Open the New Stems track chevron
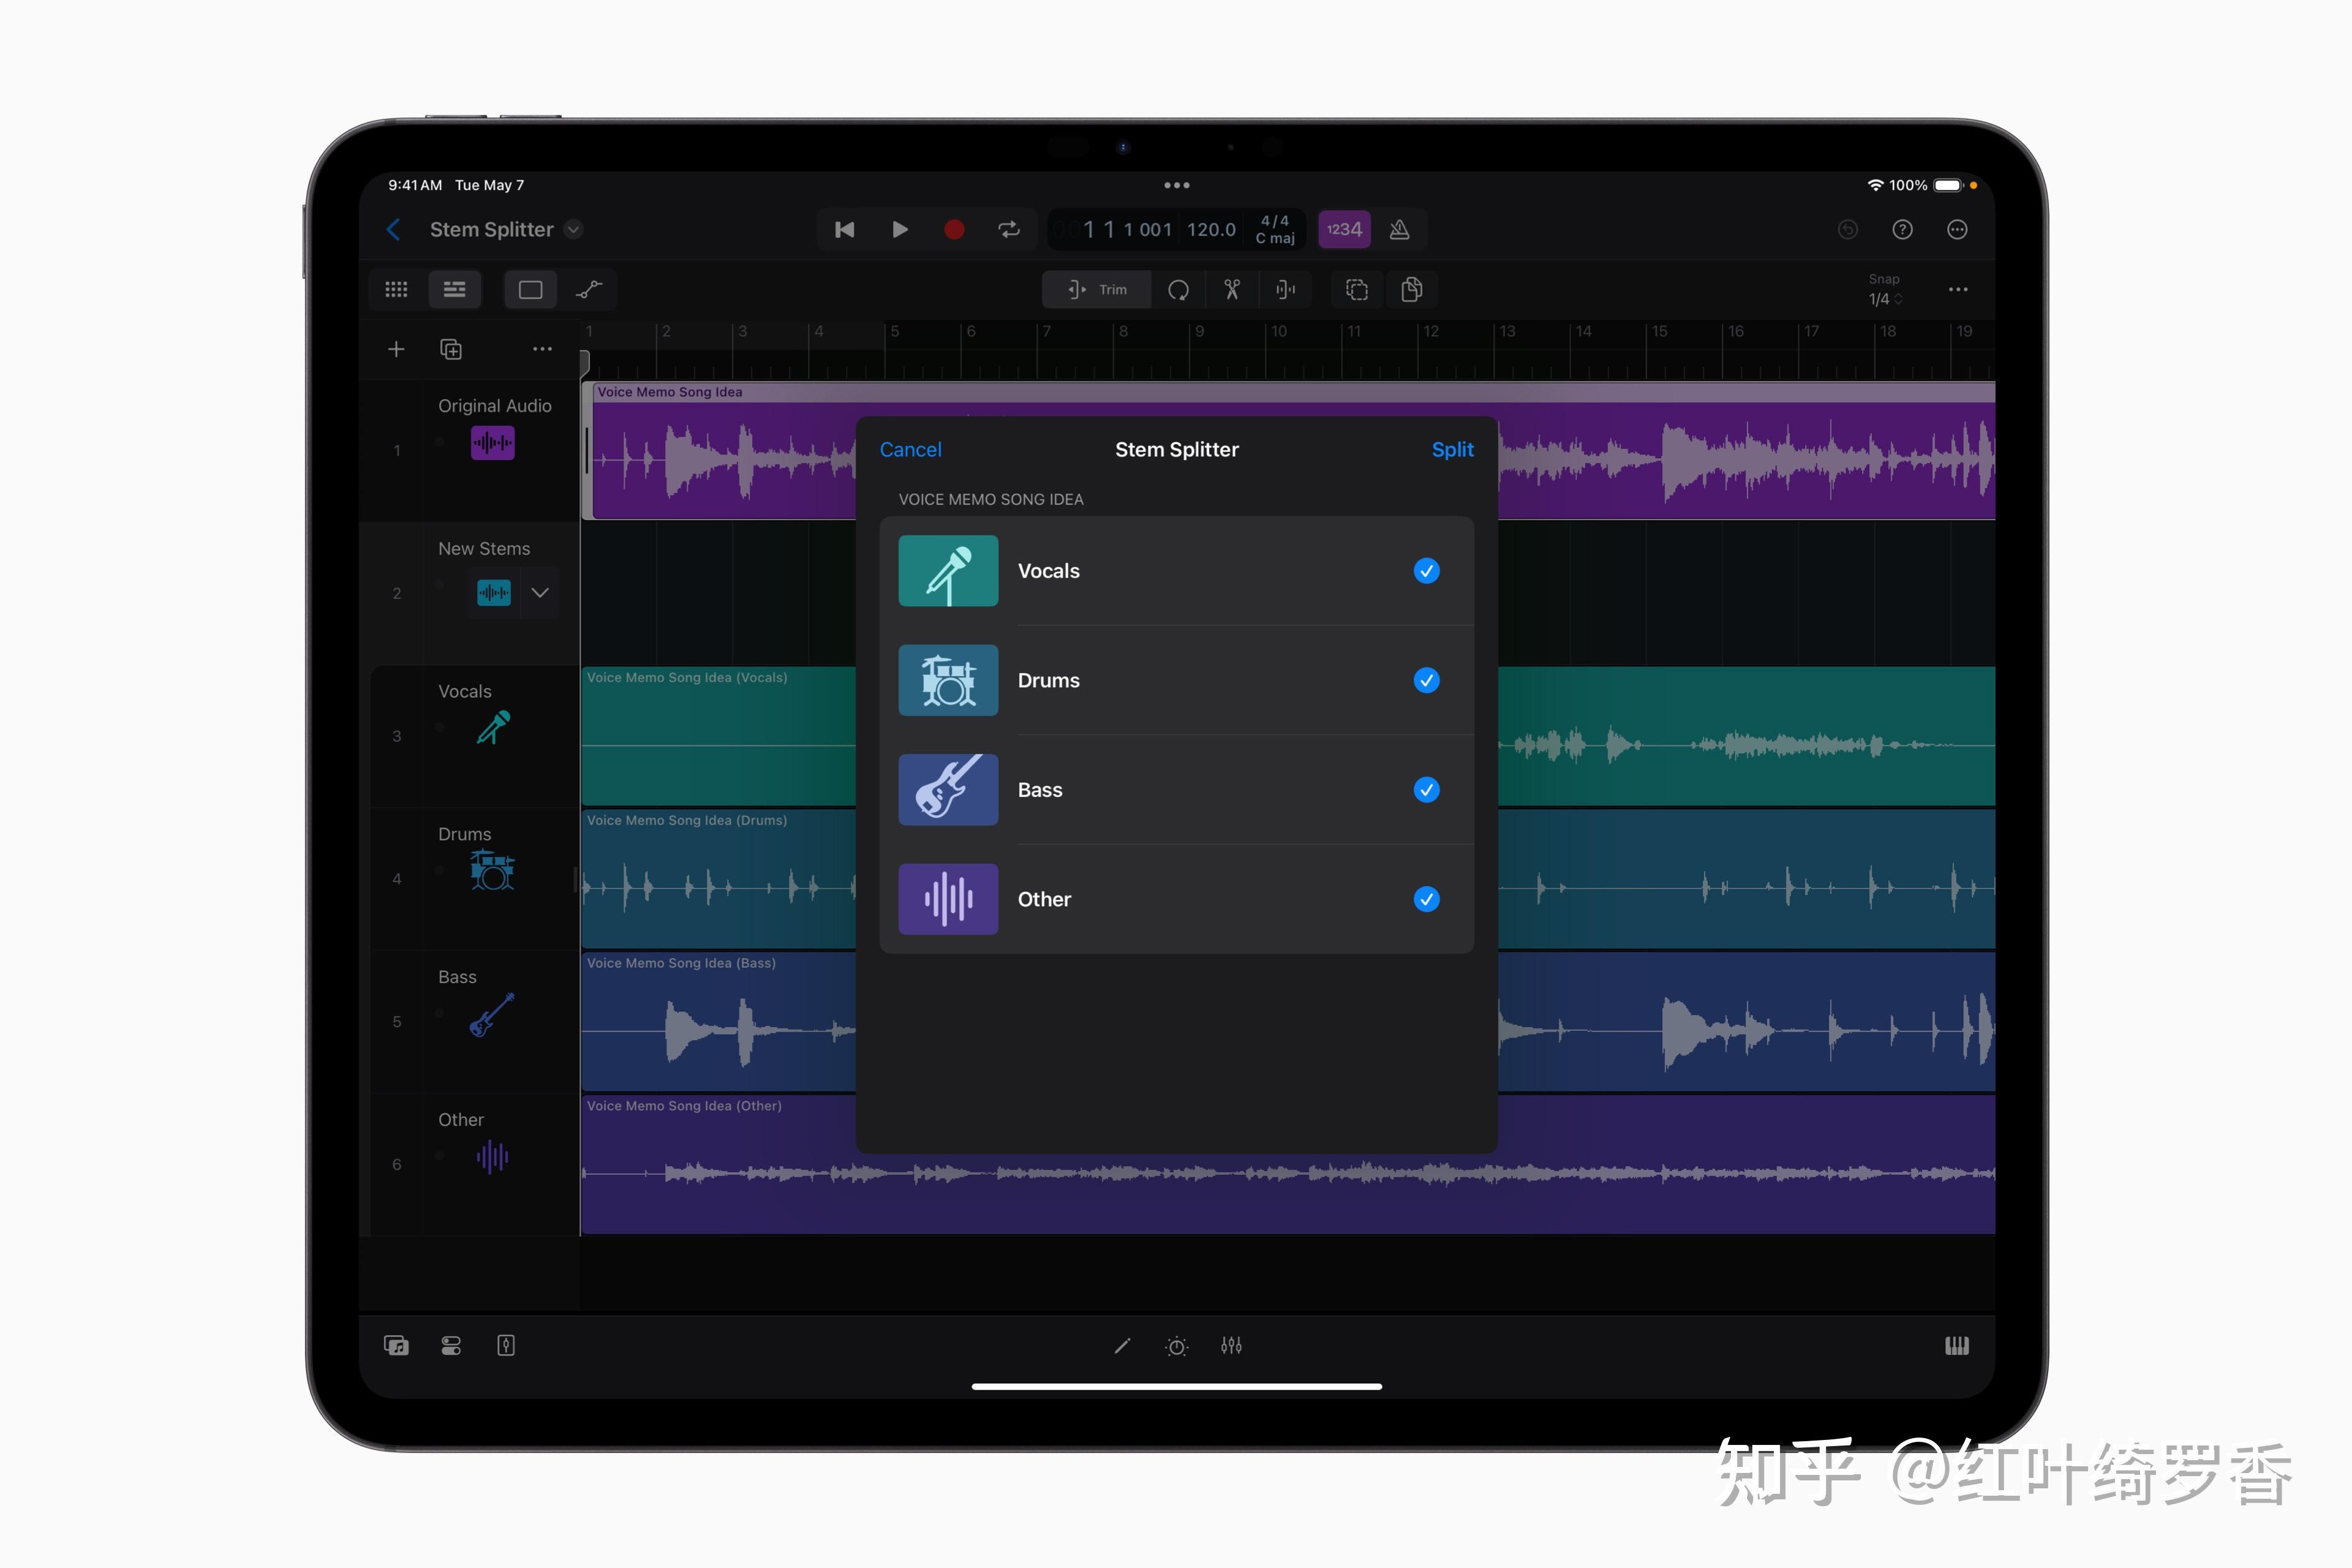Screen dimensions: 2352x1568 pyautogui.click(x=540, y=592)
